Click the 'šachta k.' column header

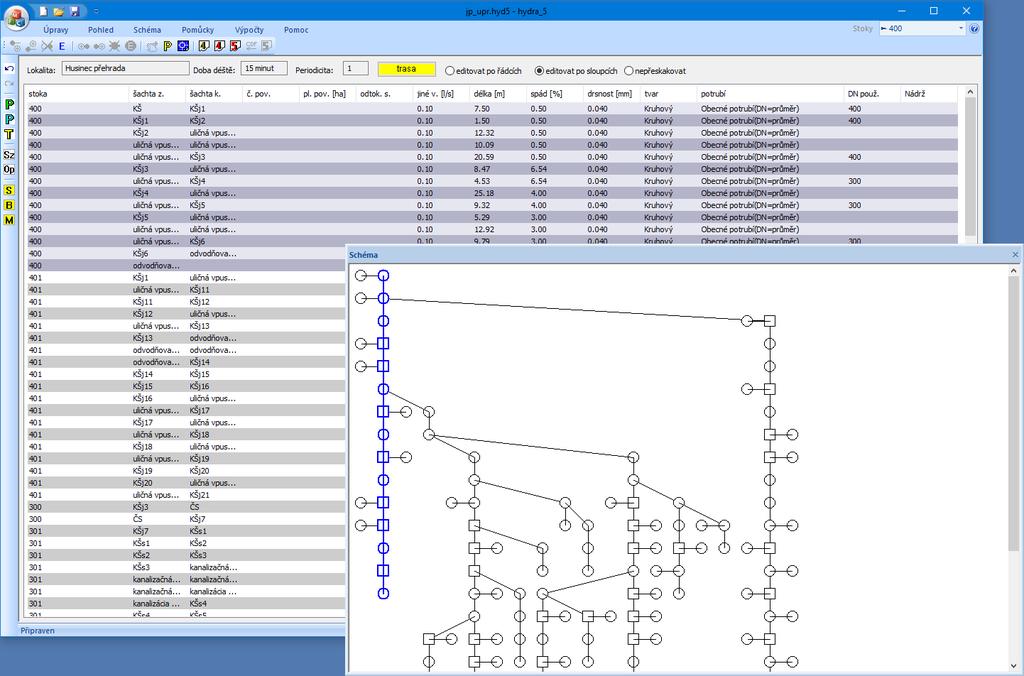tap(214, 94)
